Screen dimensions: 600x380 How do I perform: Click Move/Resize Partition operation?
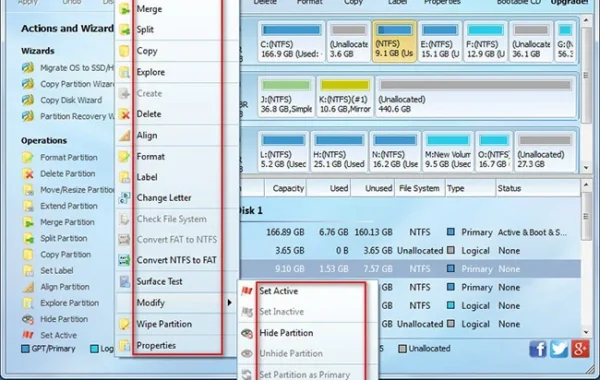(77, 190)
